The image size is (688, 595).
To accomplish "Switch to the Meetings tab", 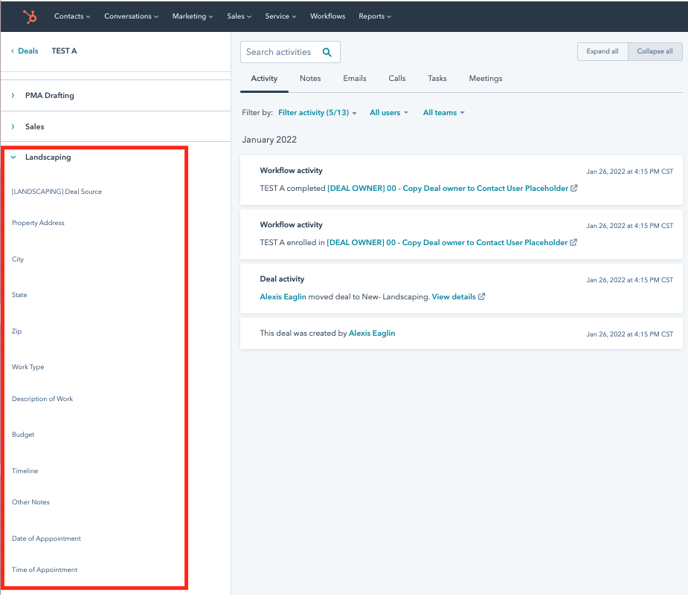I will click(x=485, y=79).
